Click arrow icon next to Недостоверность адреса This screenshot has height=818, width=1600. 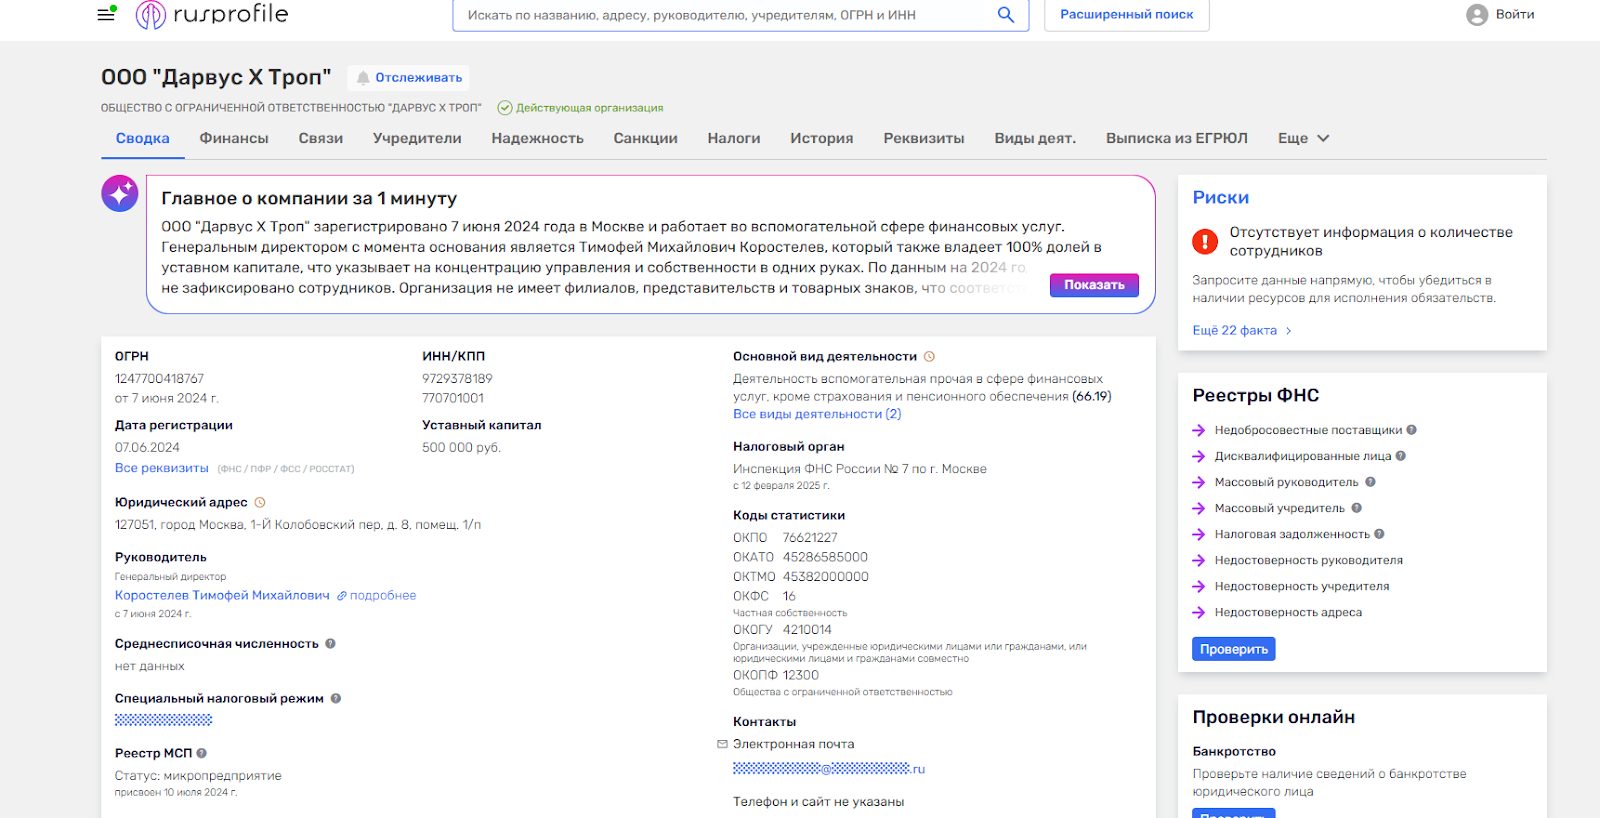[1199, 613]
